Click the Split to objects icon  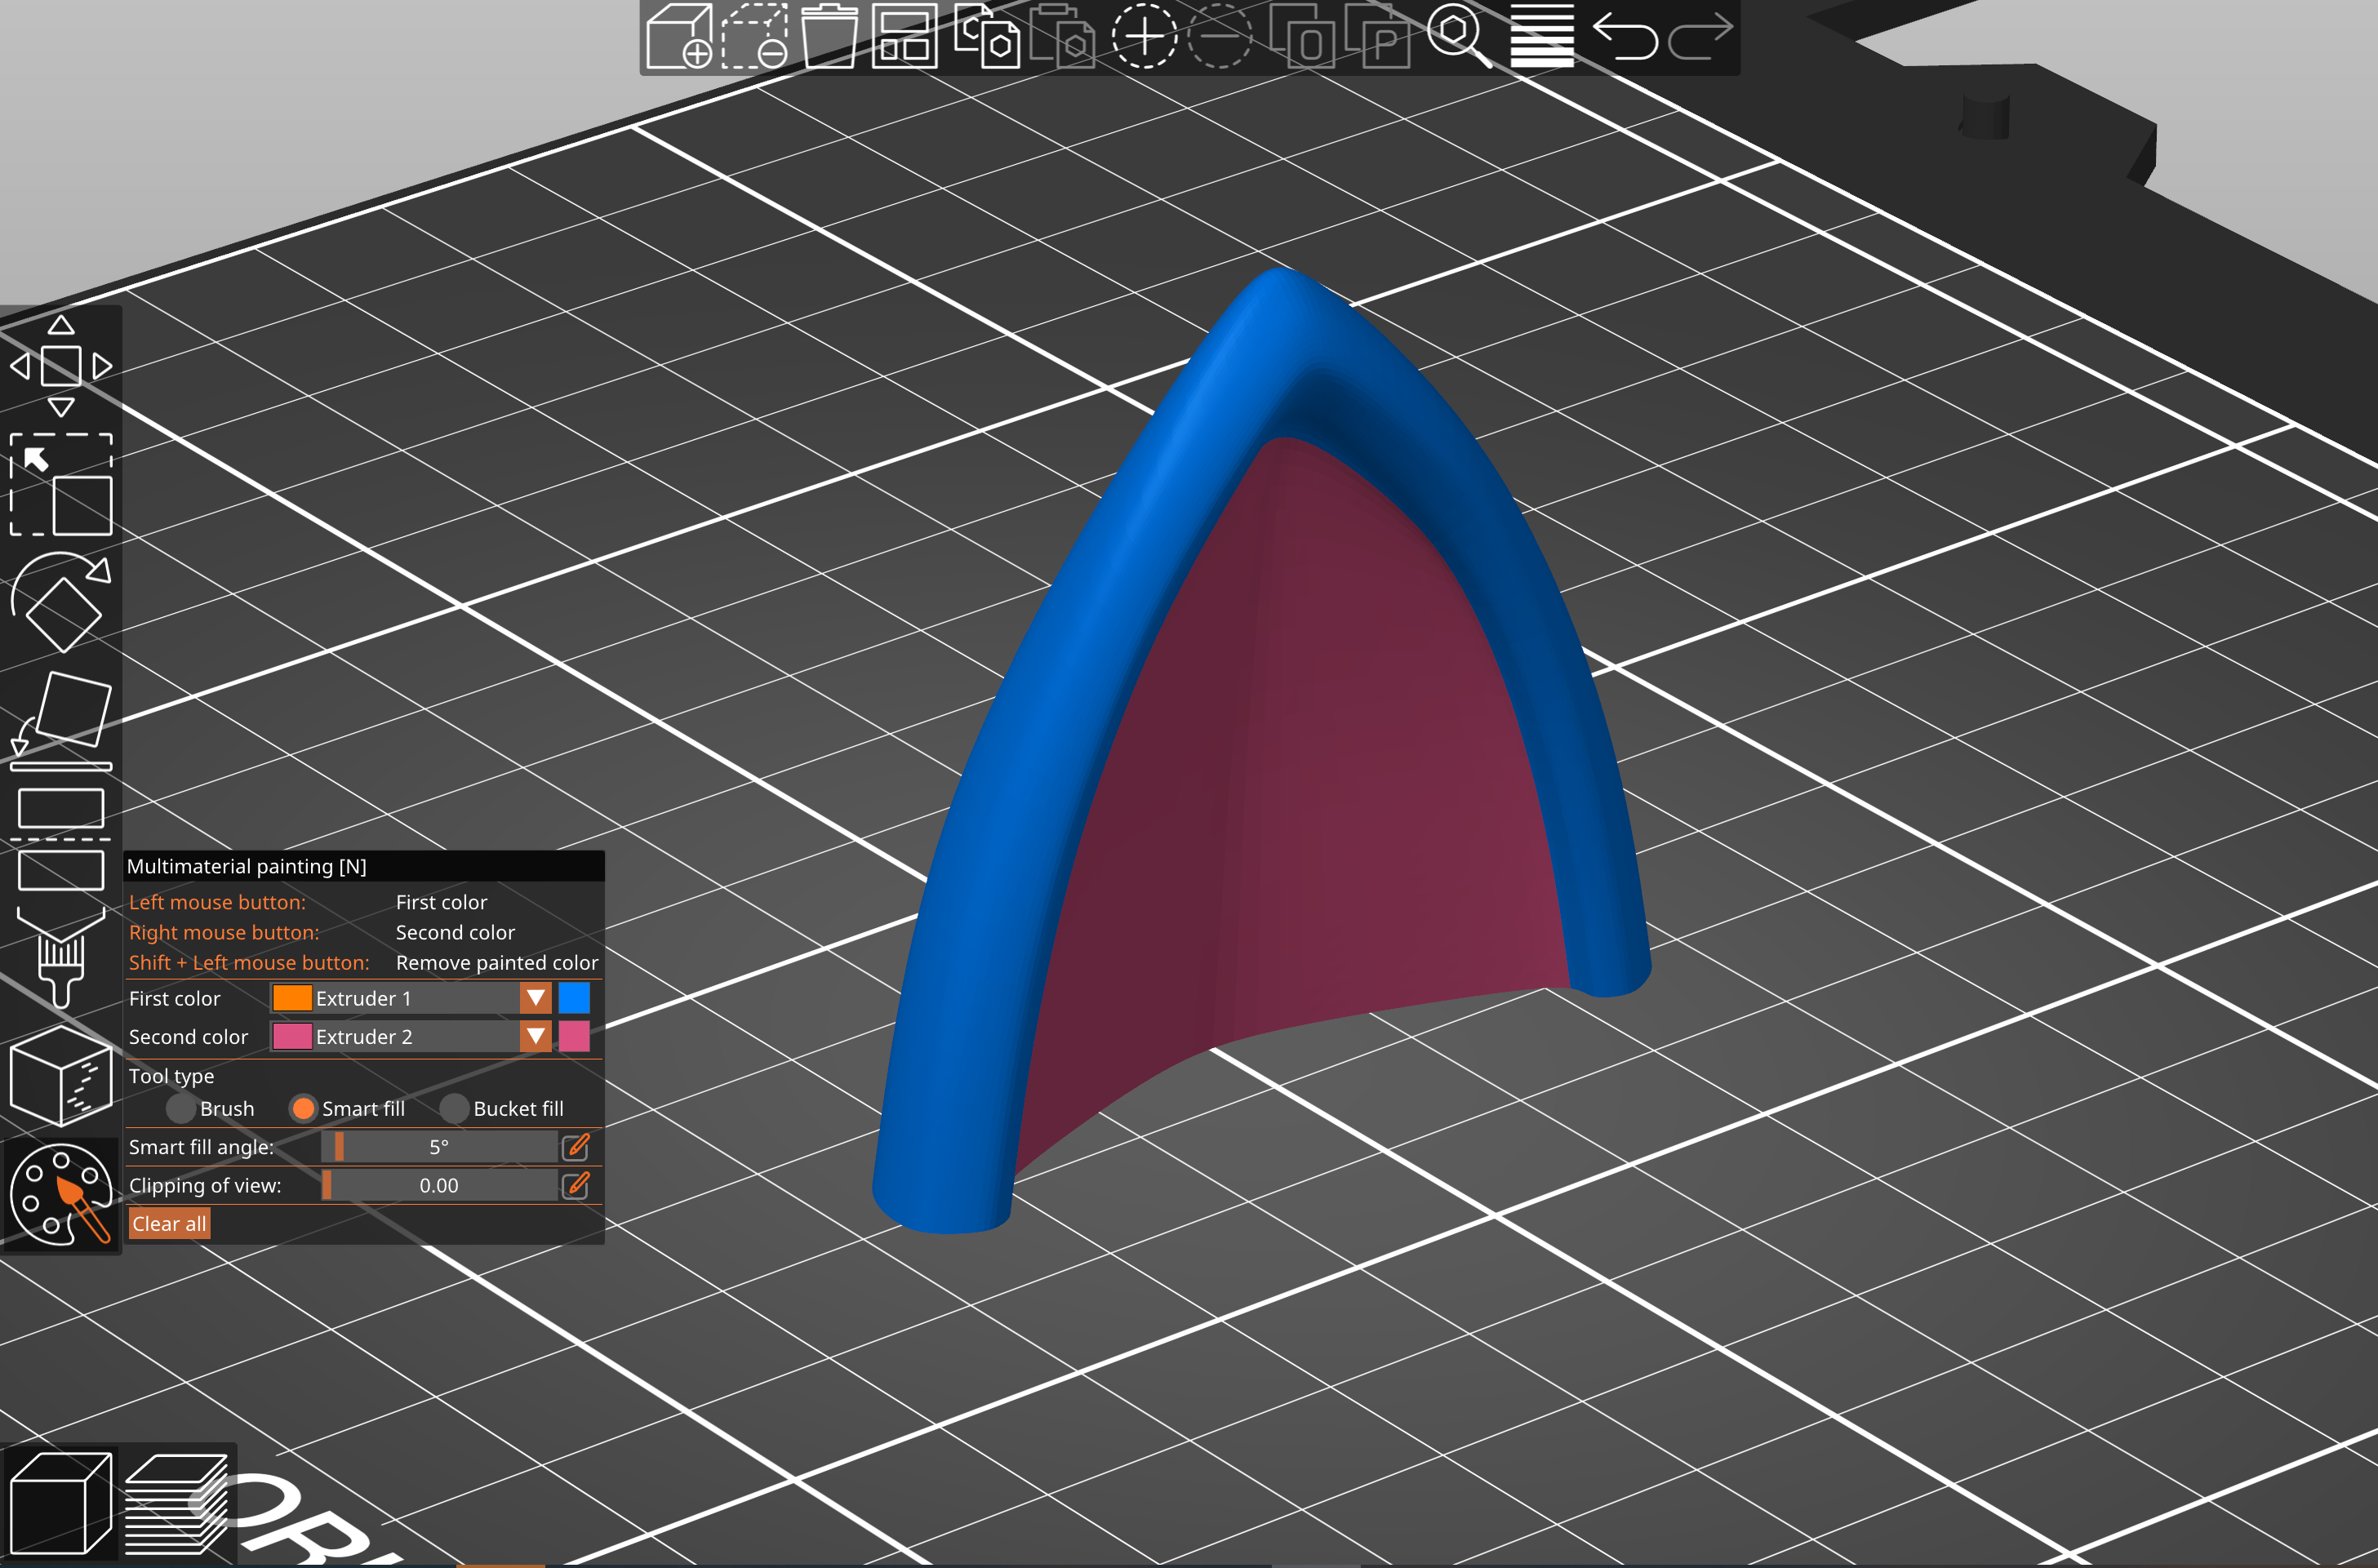(x=1302, y=36)
